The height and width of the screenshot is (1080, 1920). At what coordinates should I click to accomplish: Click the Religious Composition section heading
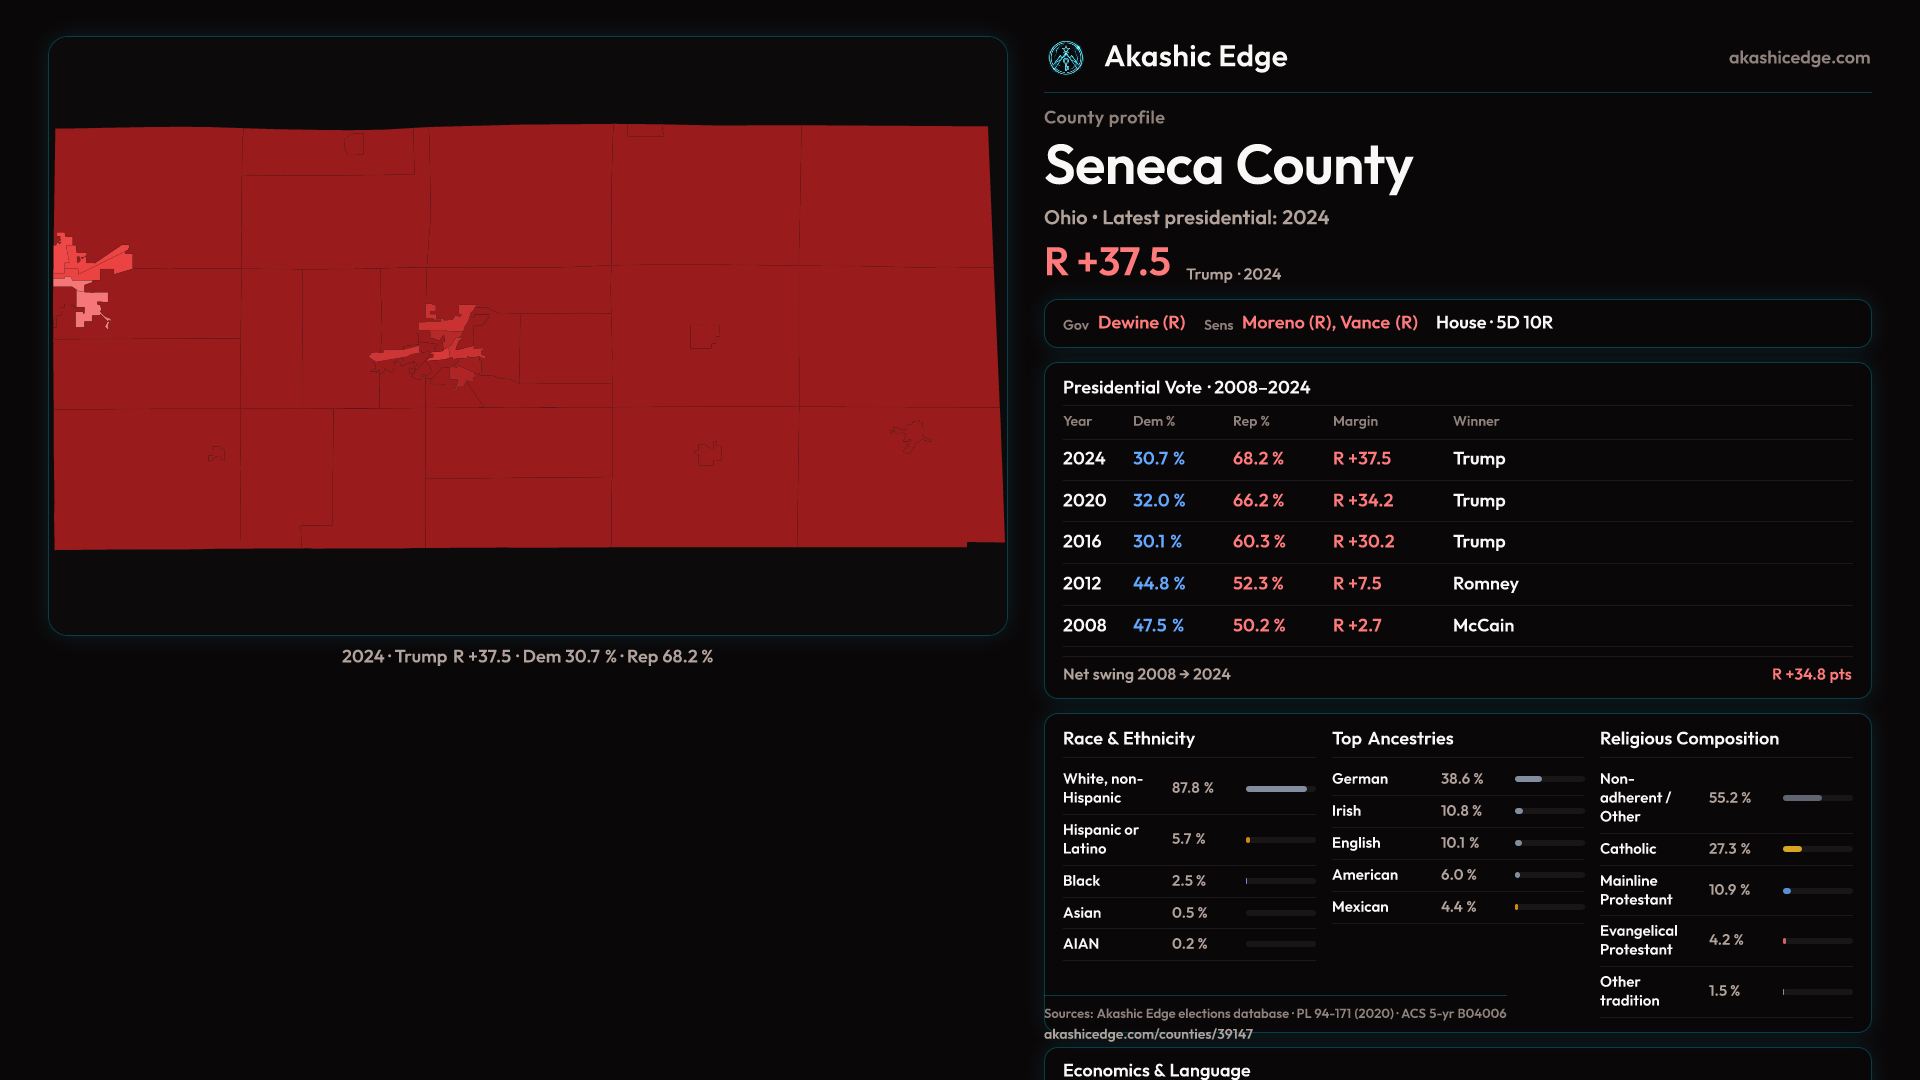1688,739
